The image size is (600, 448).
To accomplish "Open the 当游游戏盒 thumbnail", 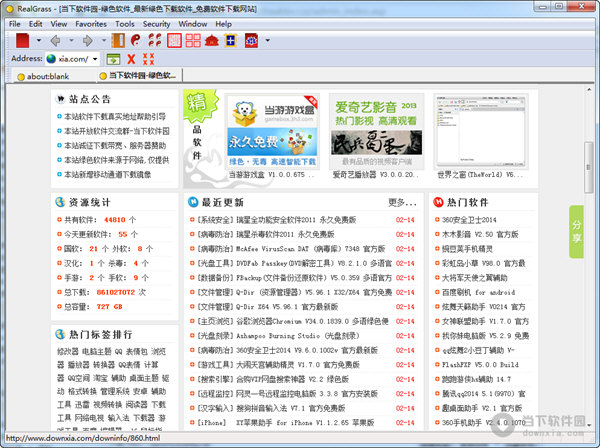I will click(272, 131).
